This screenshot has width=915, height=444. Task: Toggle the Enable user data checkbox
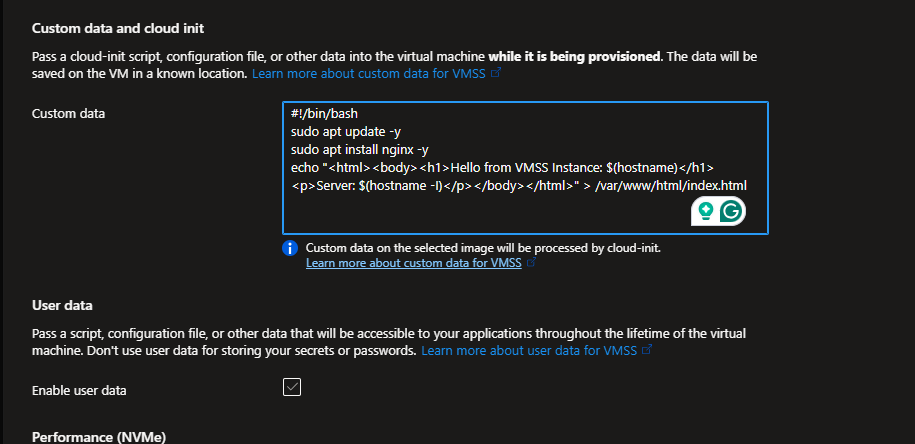coord(292,388)
